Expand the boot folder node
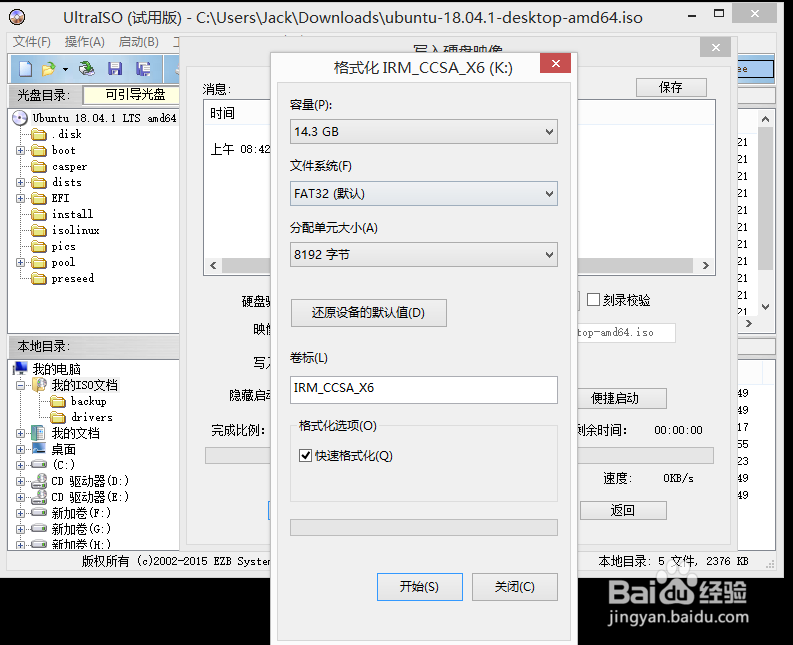793x645 pixels. tap(20, 151)
